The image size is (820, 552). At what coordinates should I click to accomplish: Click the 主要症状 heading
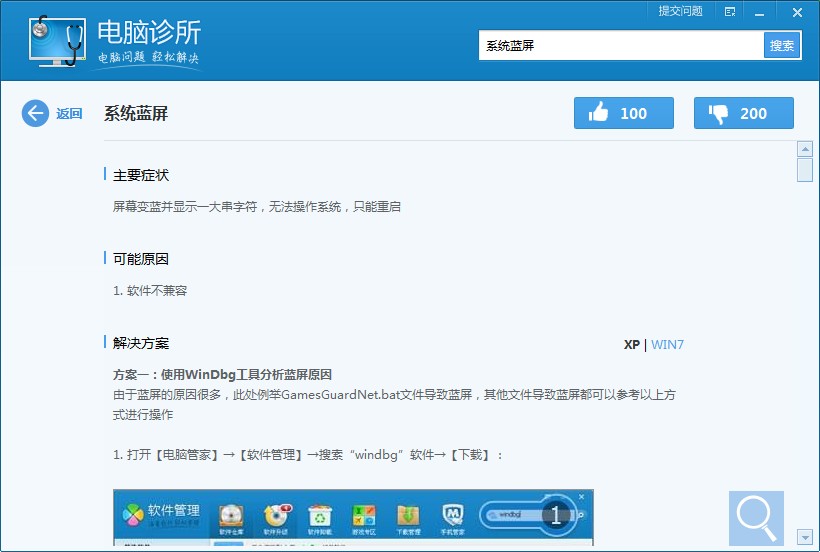pyautogui.click(x=141, y=175)
